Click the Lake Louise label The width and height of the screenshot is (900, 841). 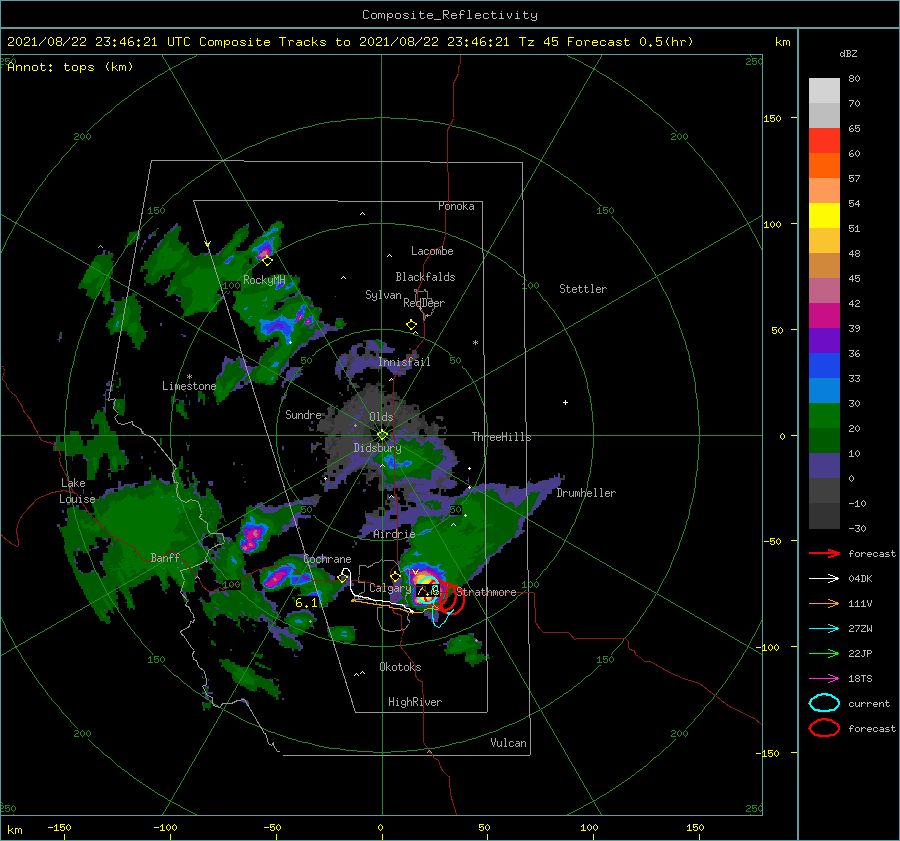tap(77, 491)
